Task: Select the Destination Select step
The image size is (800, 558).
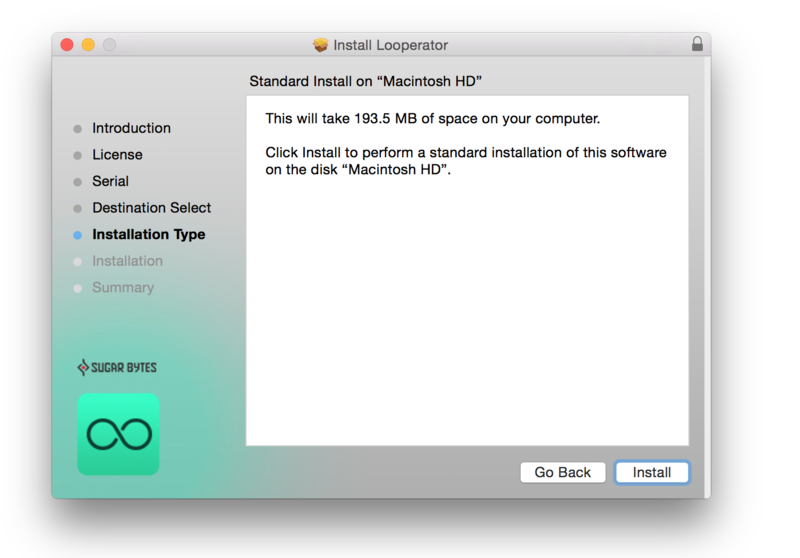Action: point(152,208)
